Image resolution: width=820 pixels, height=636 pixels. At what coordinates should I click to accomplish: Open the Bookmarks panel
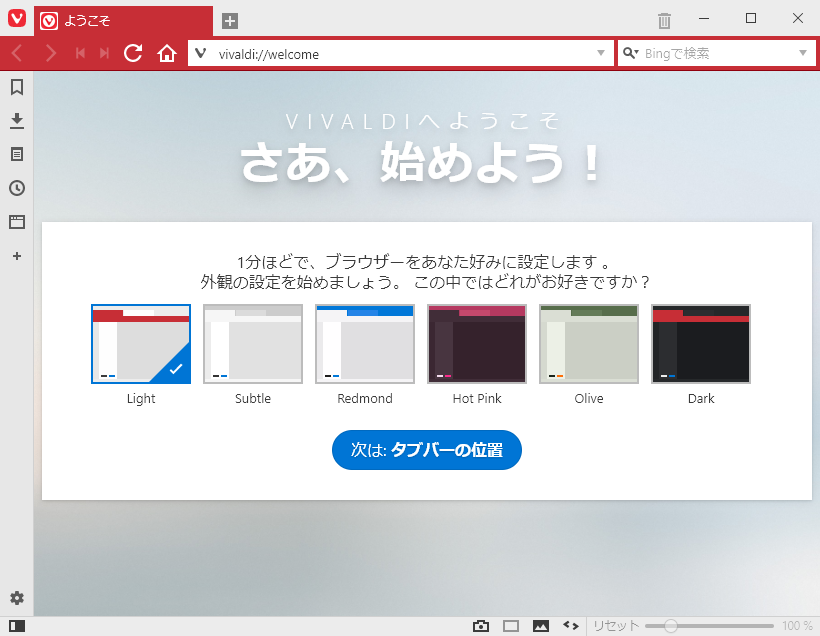click(17, 87)
